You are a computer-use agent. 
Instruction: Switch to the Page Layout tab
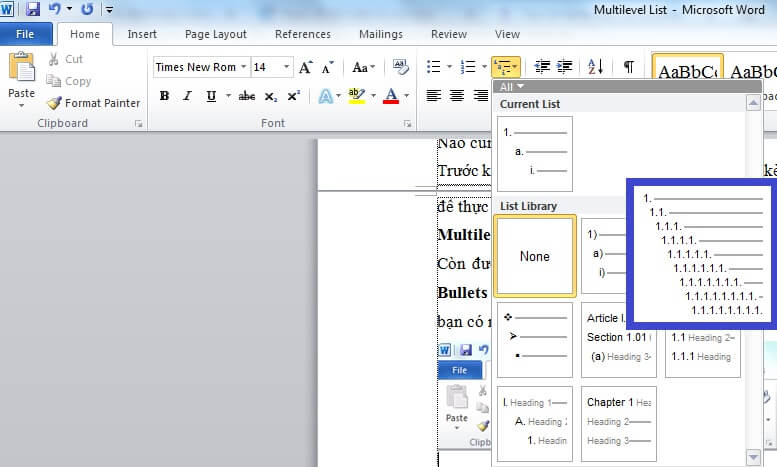pos(216,34)
